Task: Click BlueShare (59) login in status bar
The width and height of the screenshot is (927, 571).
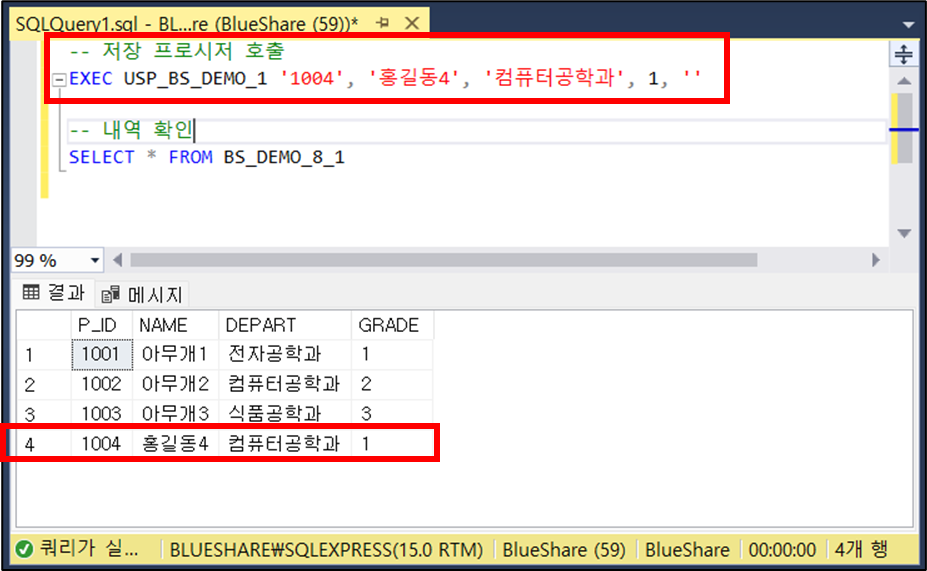Action: (x=564, y=550)
